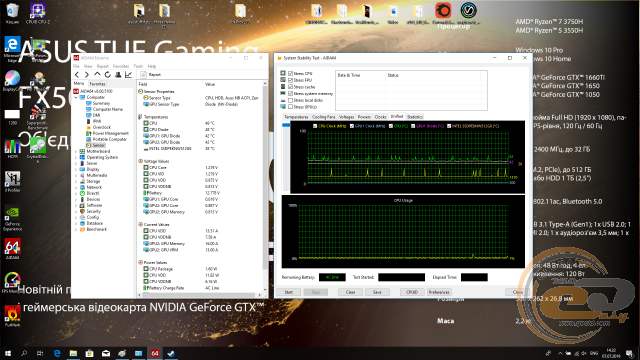This screenshot has height=360, width=640.
Task: Switch to the Temperatures tab
Action: click(296, 117)
